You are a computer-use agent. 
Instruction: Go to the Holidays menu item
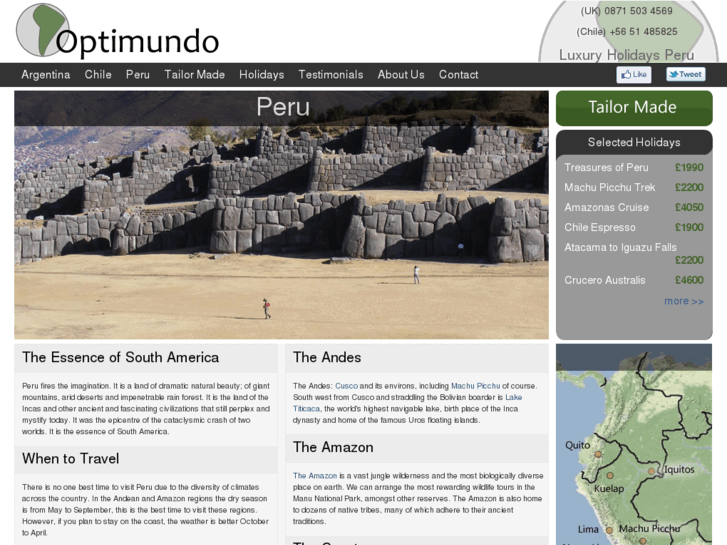click(261, 75)
